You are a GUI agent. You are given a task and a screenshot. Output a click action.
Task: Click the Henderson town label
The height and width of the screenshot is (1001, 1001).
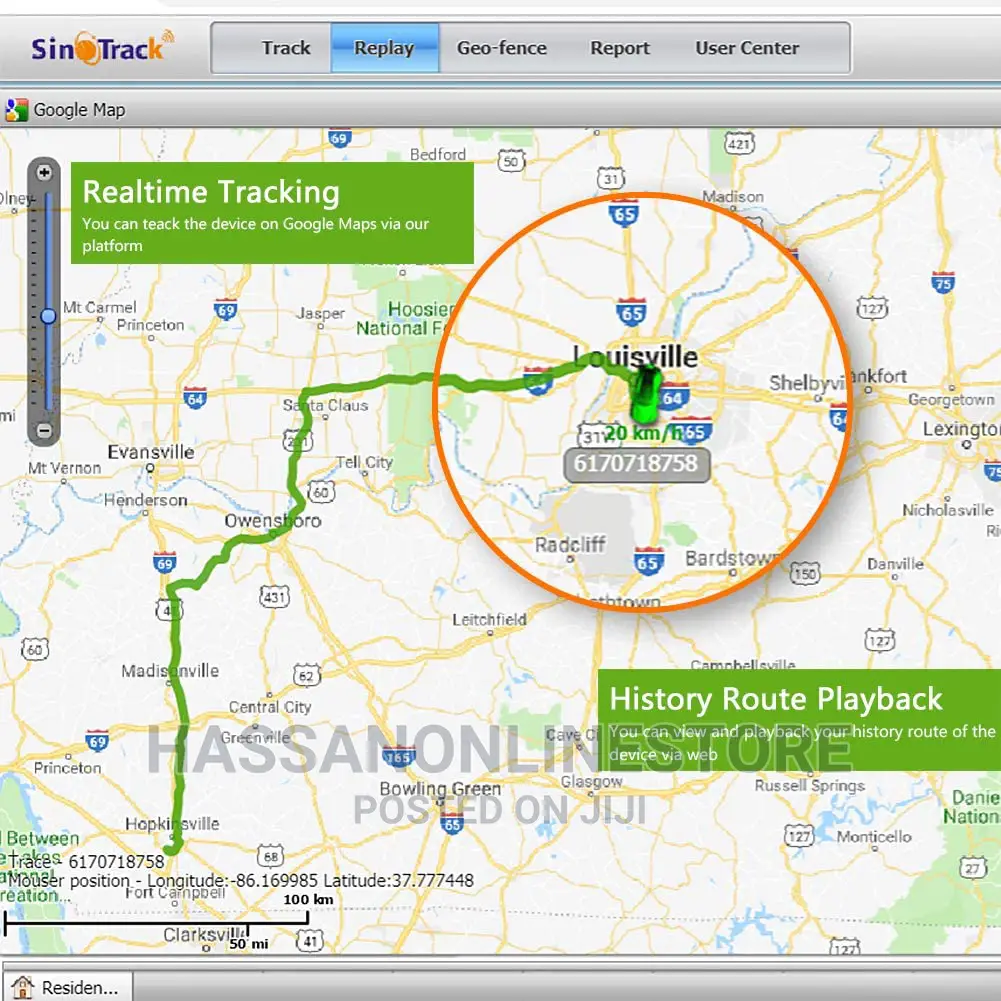point(146,500)
